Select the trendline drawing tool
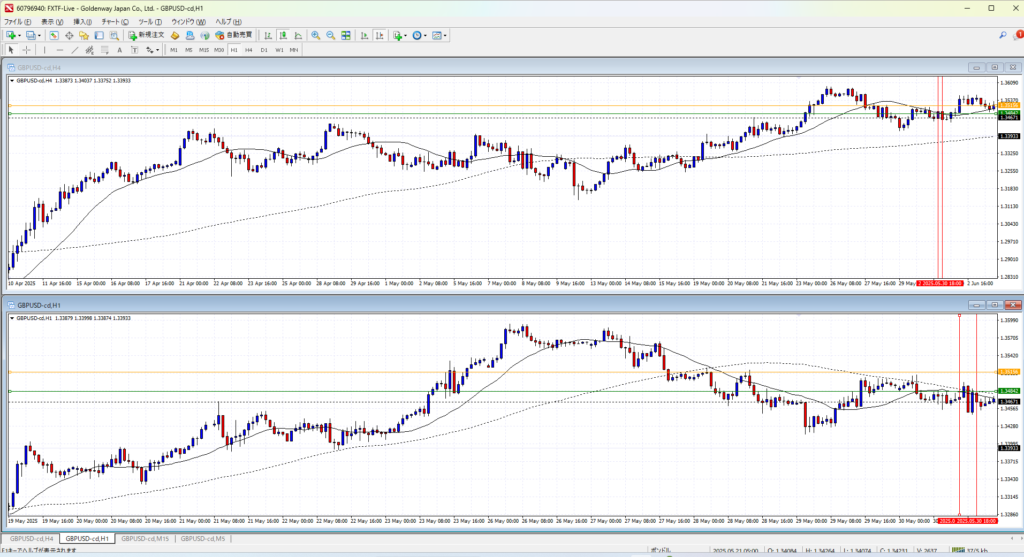This screenshot has height=557, width=1024. (76, 49)
